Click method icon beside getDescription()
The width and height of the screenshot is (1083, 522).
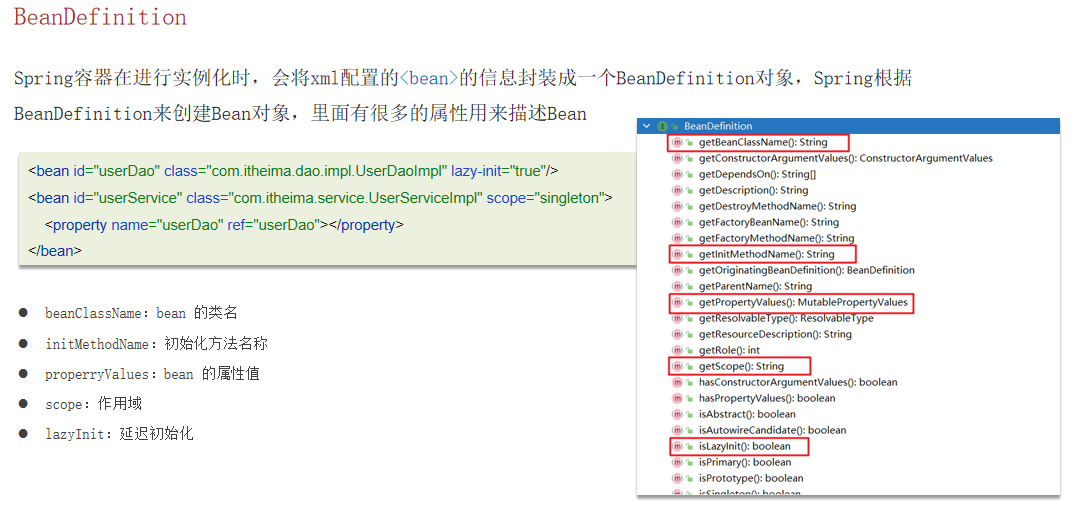(x=678, y=190)
